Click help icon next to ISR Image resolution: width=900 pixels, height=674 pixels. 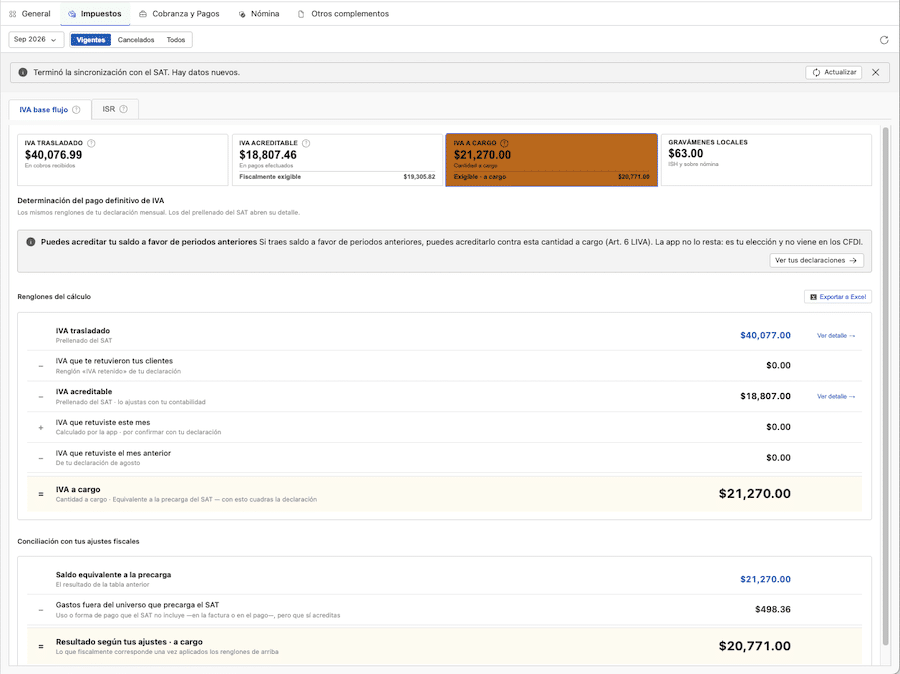[x=123, y=109]
